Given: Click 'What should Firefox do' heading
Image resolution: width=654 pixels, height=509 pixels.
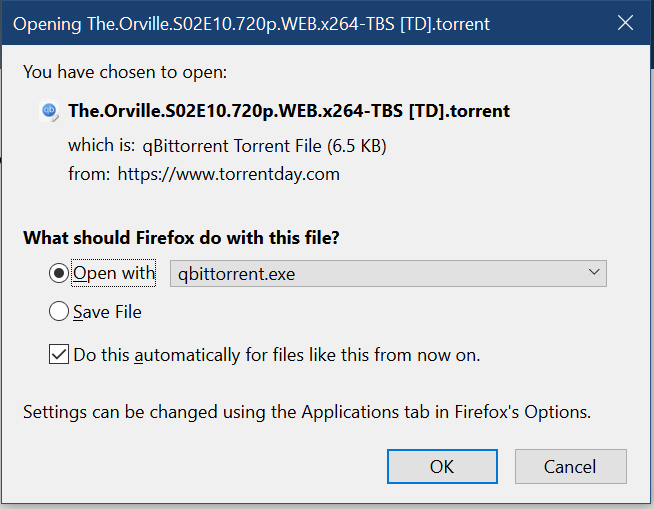Looking at the screenshot, I should [181, 238].
